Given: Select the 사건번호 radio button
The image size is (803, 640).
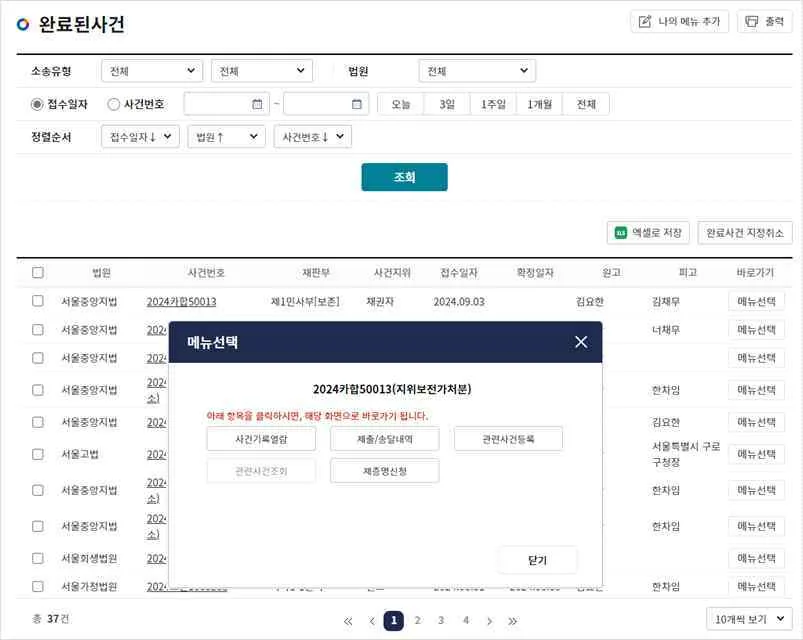Looking at the screenshot, I should point(113,104).
